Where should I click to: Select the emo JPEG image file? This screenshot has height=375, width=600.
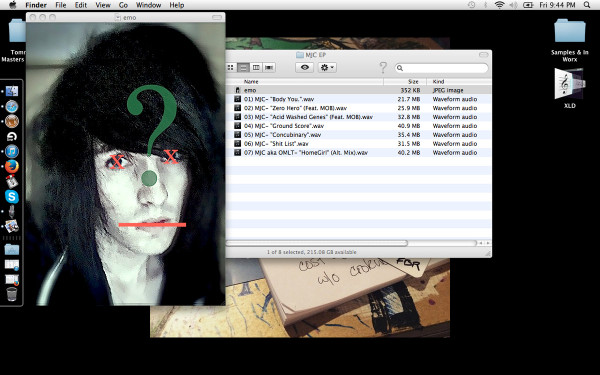point(359,90)
